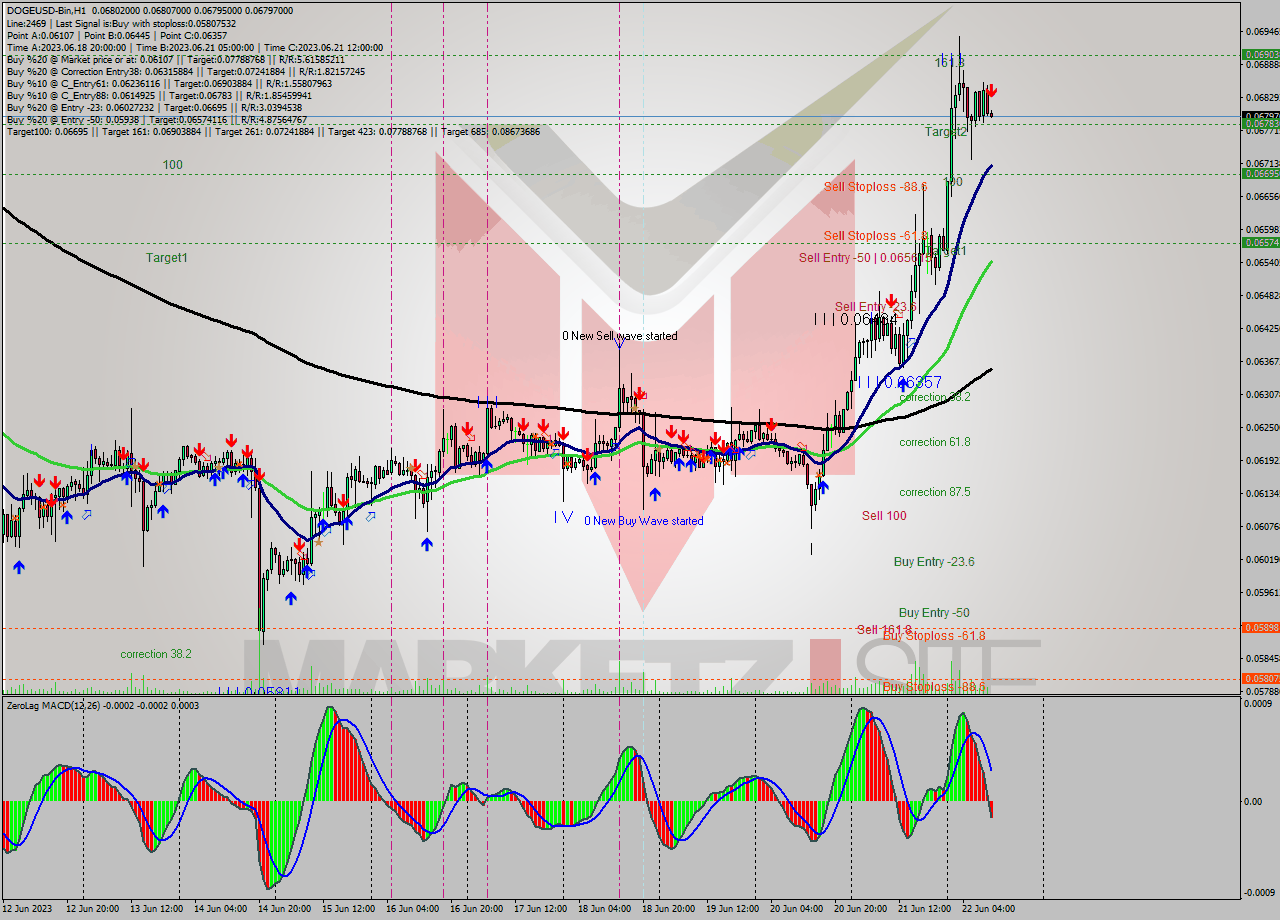This screenshot has height=920, width=1280.
Task: Click the 'Buy Entry -23.6' label
Action: [934, 562]
